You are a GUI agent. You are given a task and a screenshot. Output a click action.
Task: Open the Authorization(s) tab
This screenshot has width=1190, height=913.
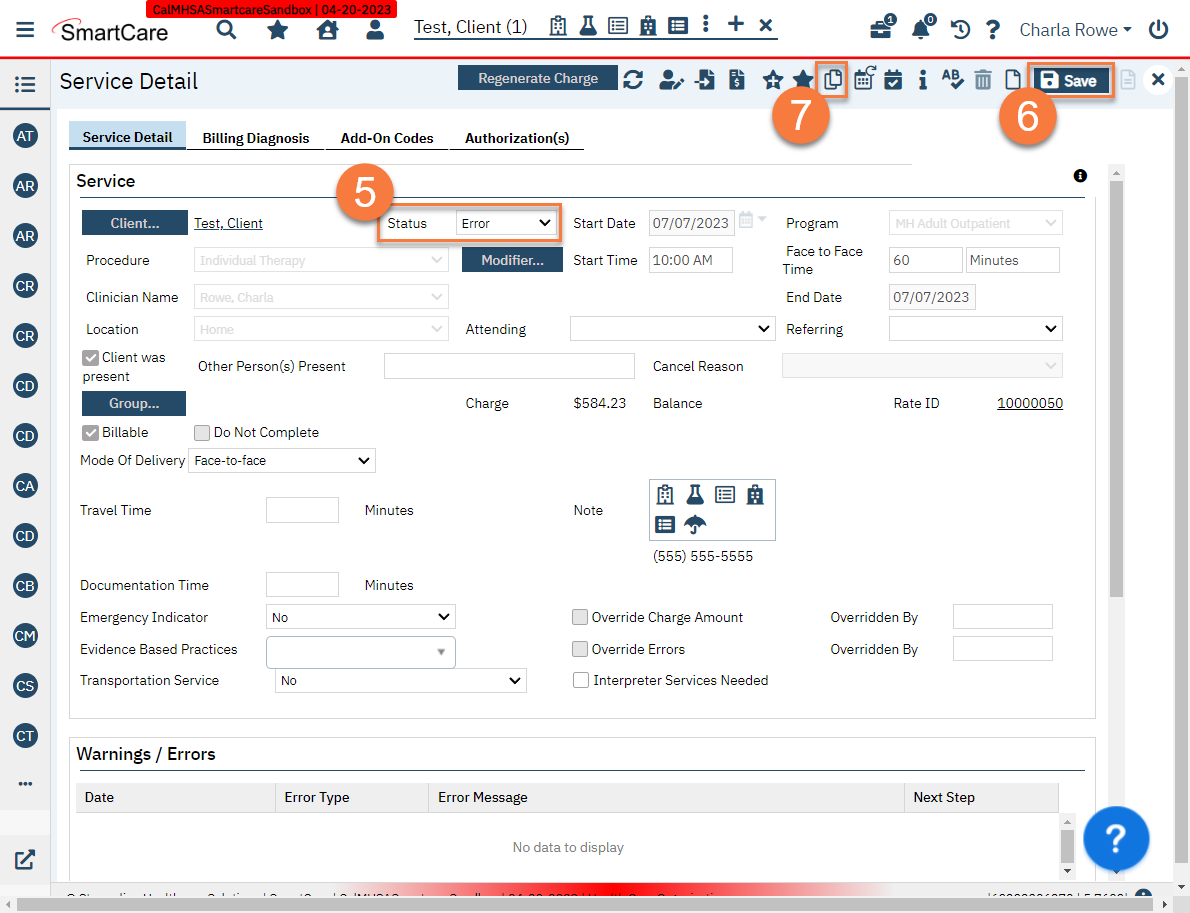[x=517, y=137]
